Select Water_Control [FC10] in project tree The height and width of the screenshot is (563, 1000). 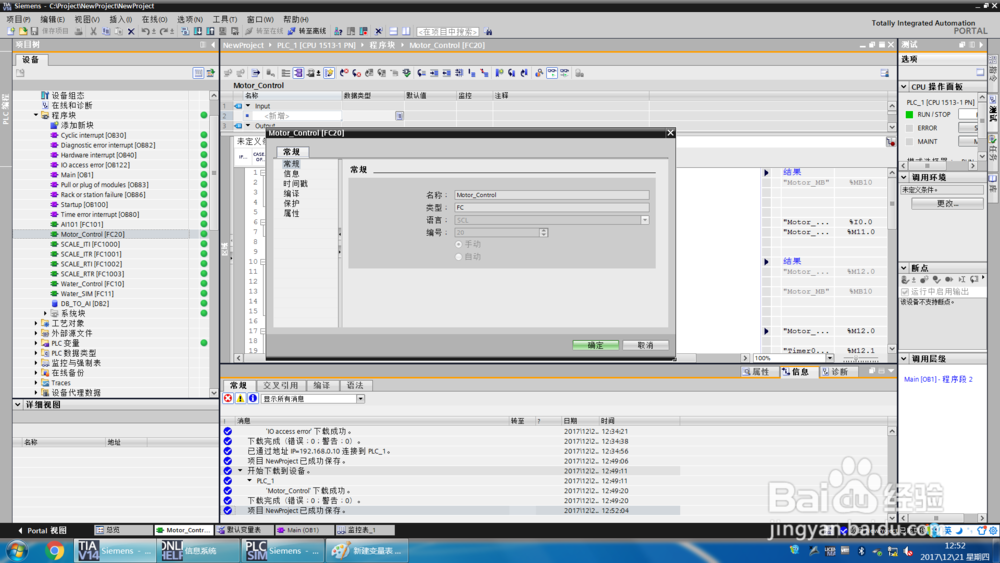(x=92, y=284)
